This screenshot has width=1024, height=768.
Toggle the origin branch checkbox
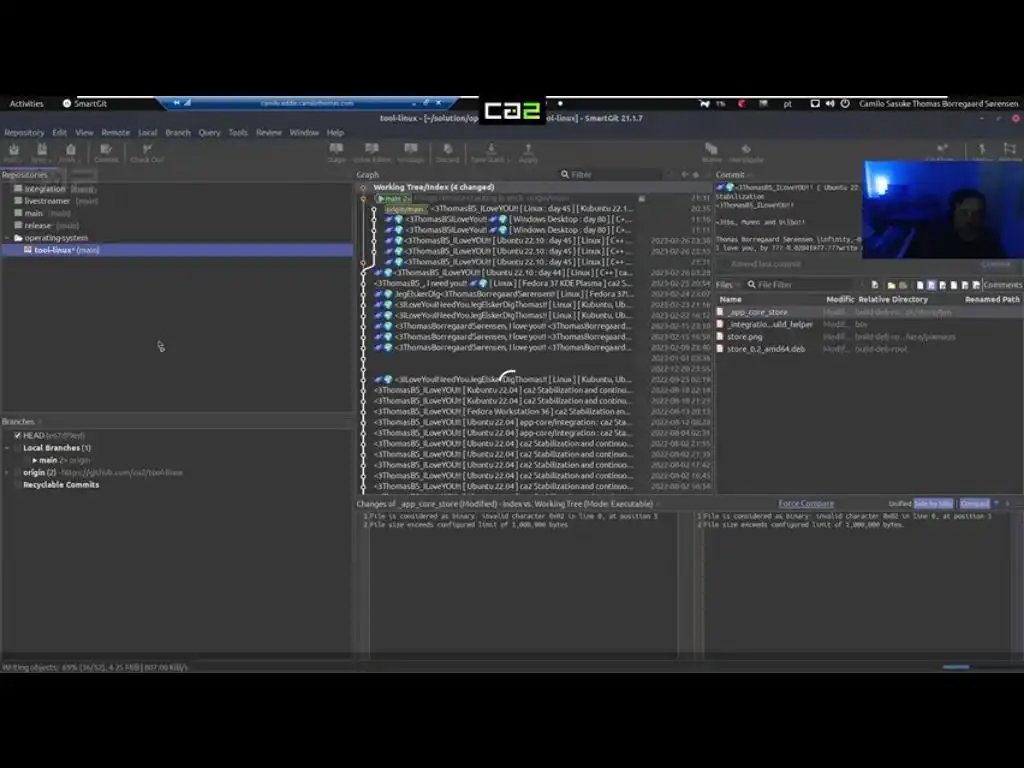point(18,472)
